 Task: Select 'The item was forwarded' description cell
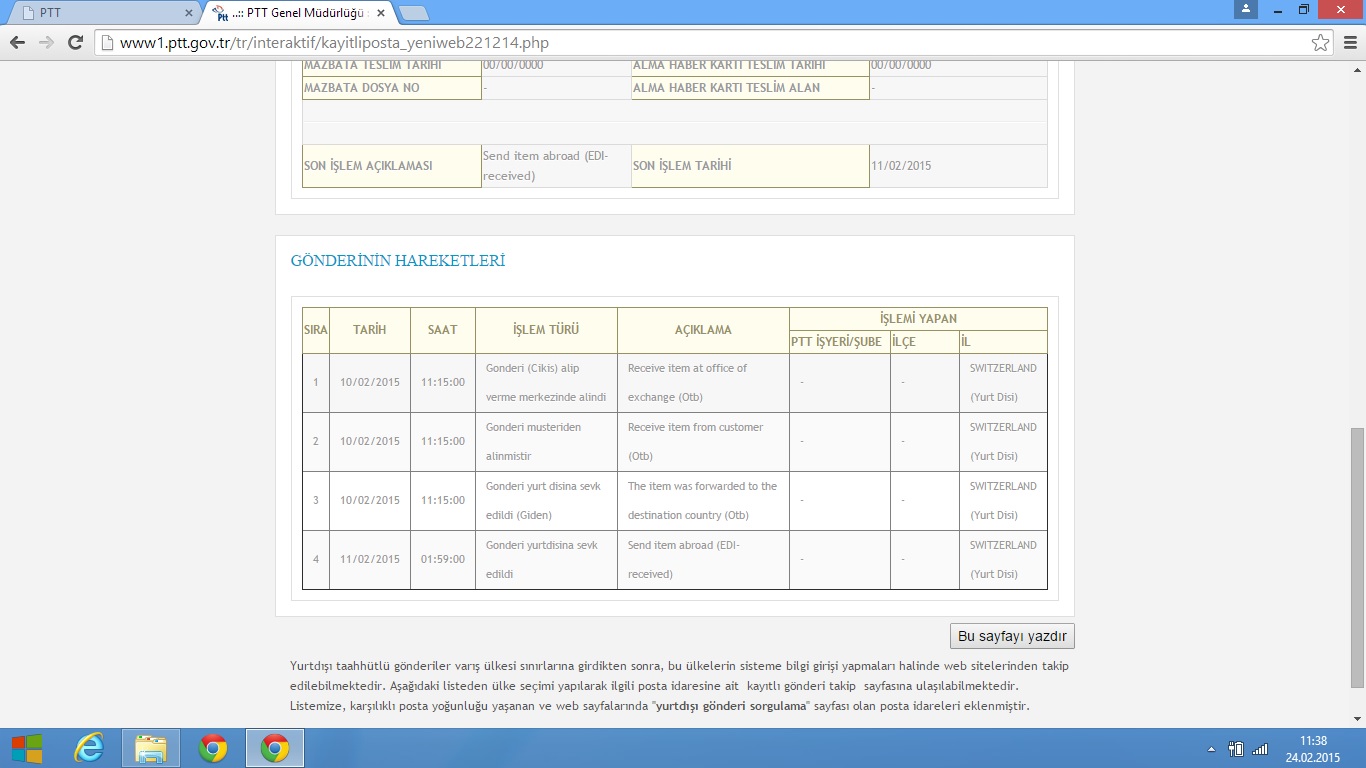(703, 500)
